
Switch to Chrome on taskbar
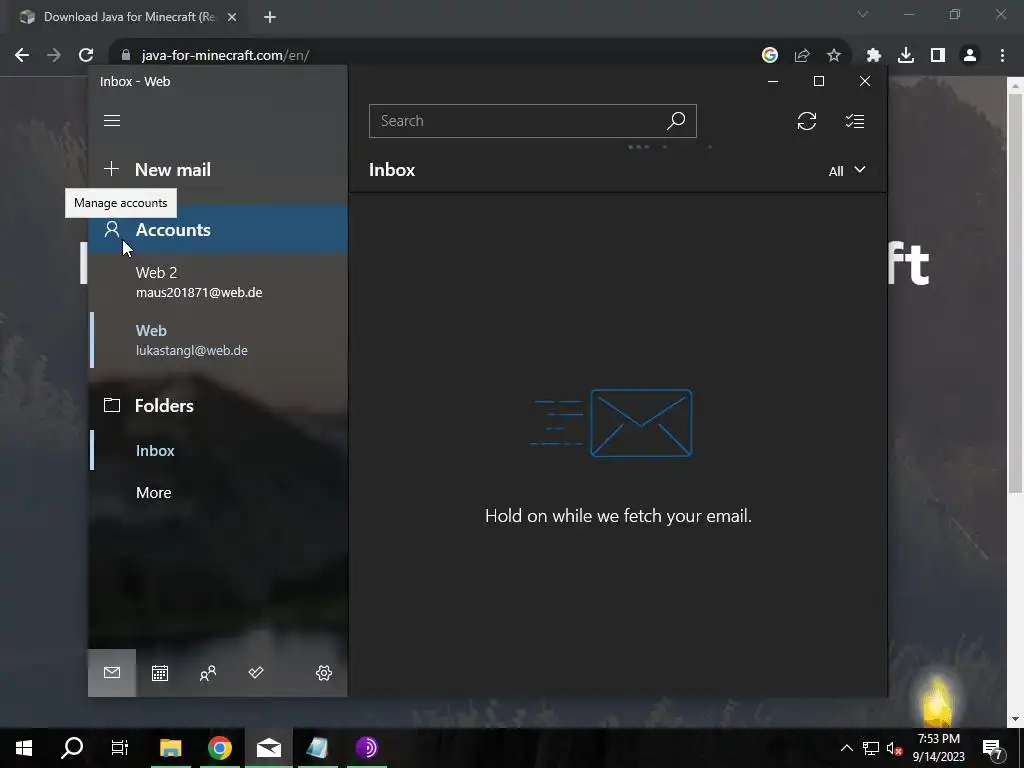click(220, 748)
